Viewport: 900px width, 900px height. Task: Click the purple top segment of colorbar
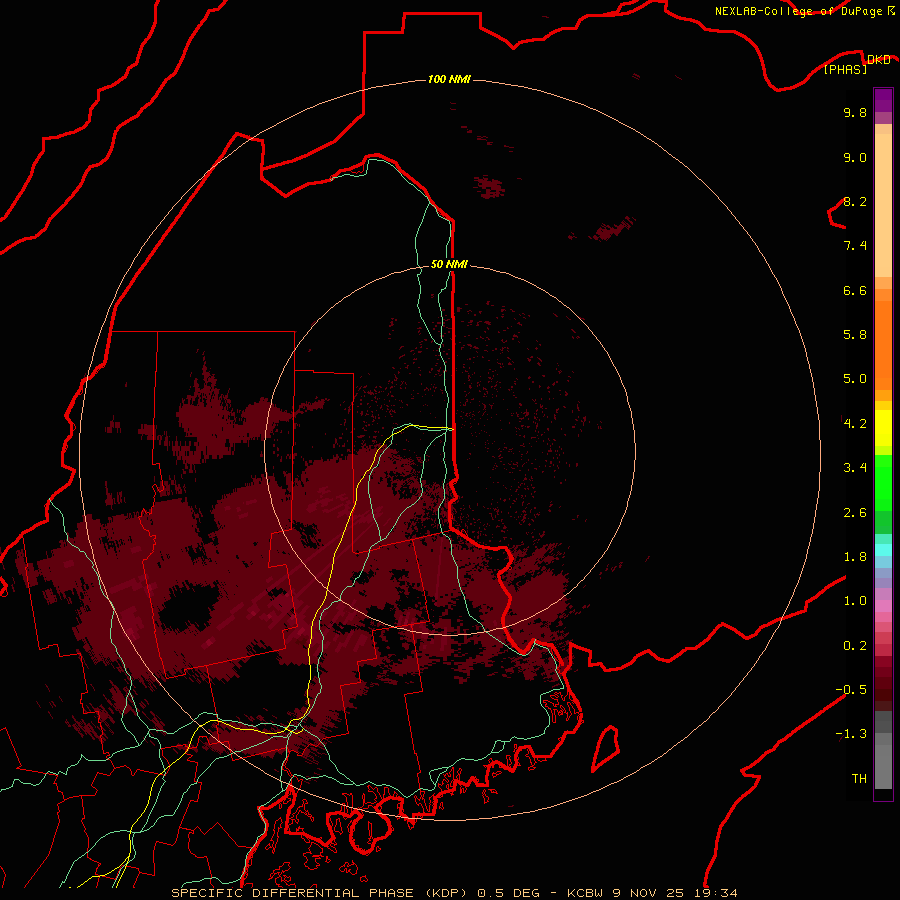click(x=883, y=100)
